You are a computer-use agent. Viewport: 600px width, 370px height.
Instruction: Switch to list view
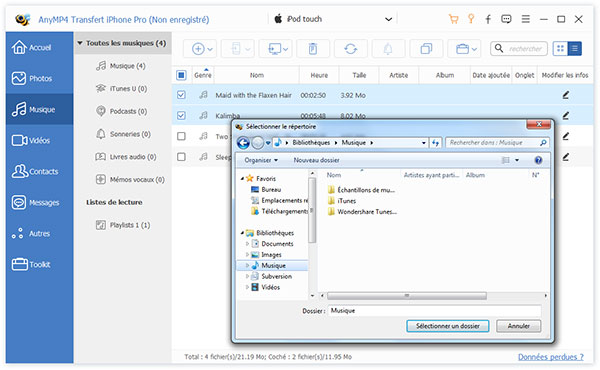click(574, 49)
